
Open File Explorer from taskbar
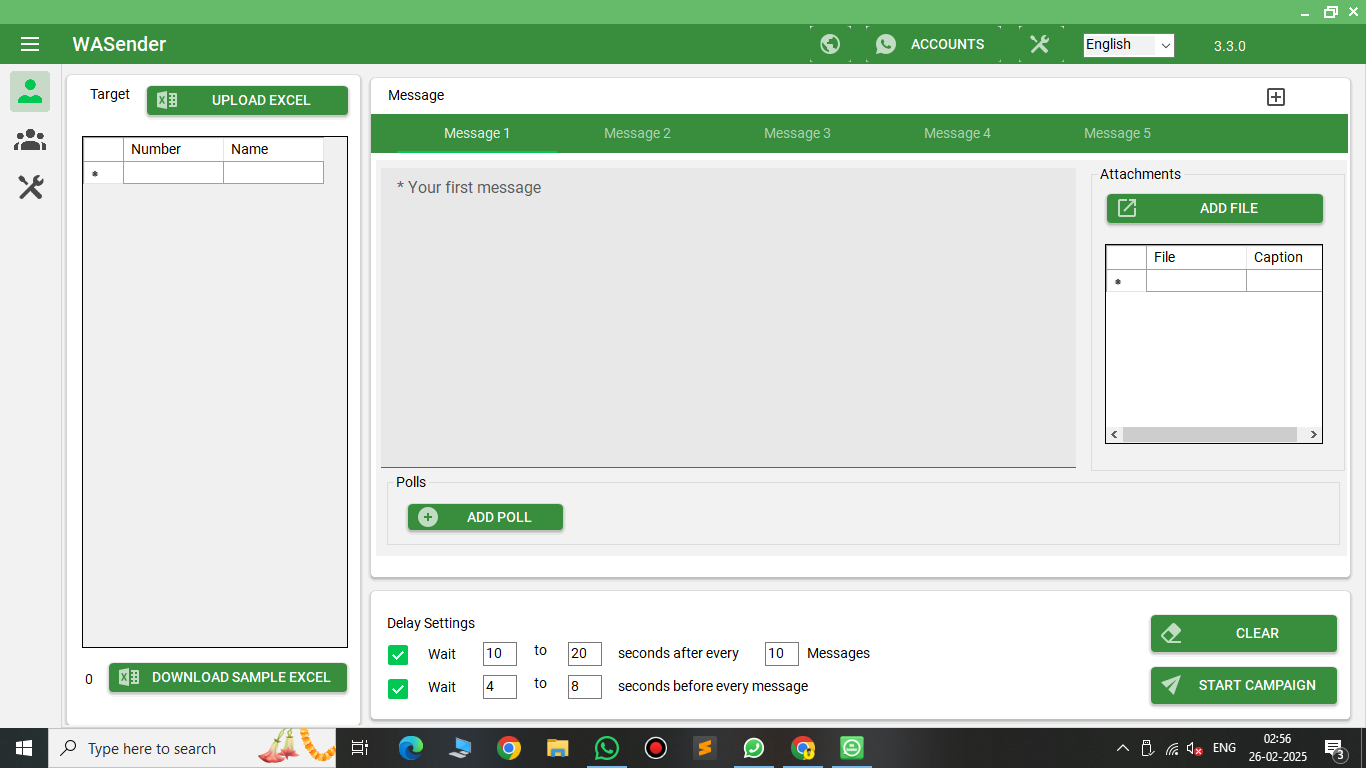click(558, 748)
